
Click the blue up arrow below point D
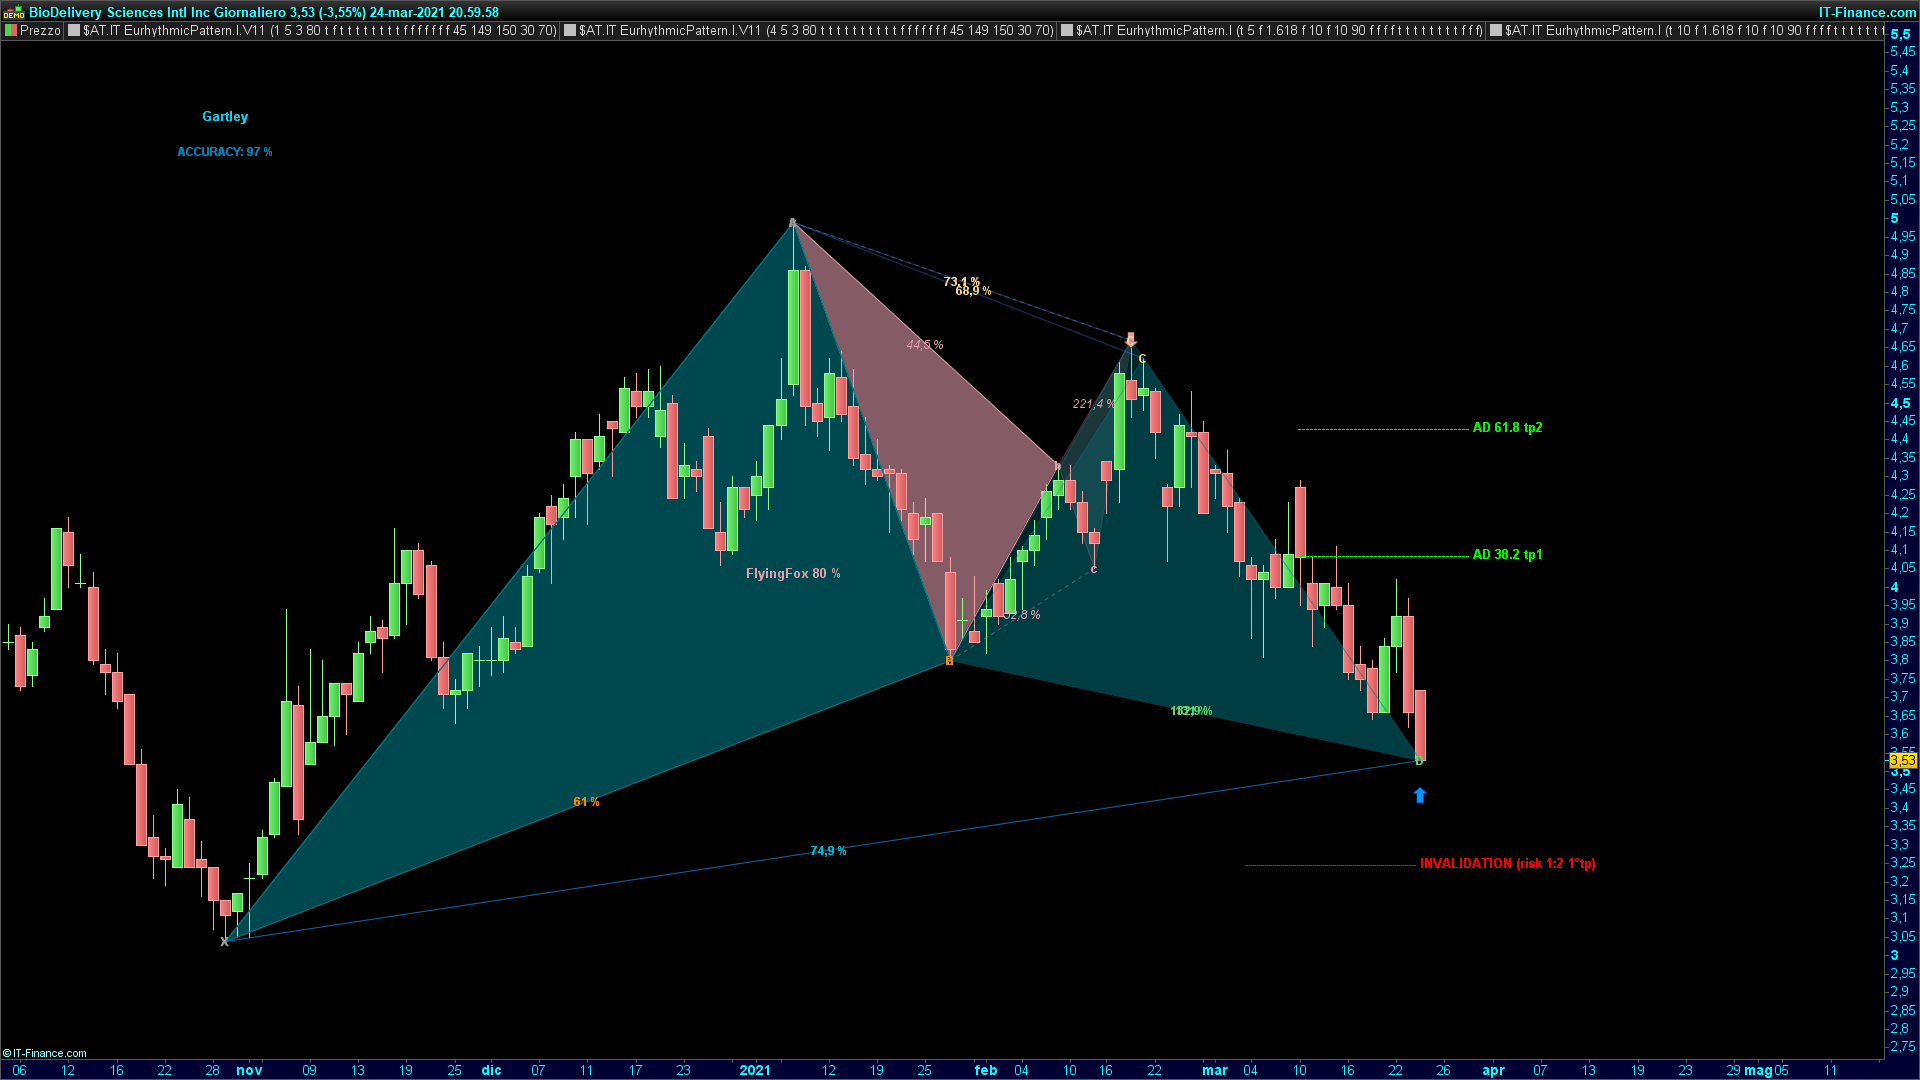point(1419,795)
